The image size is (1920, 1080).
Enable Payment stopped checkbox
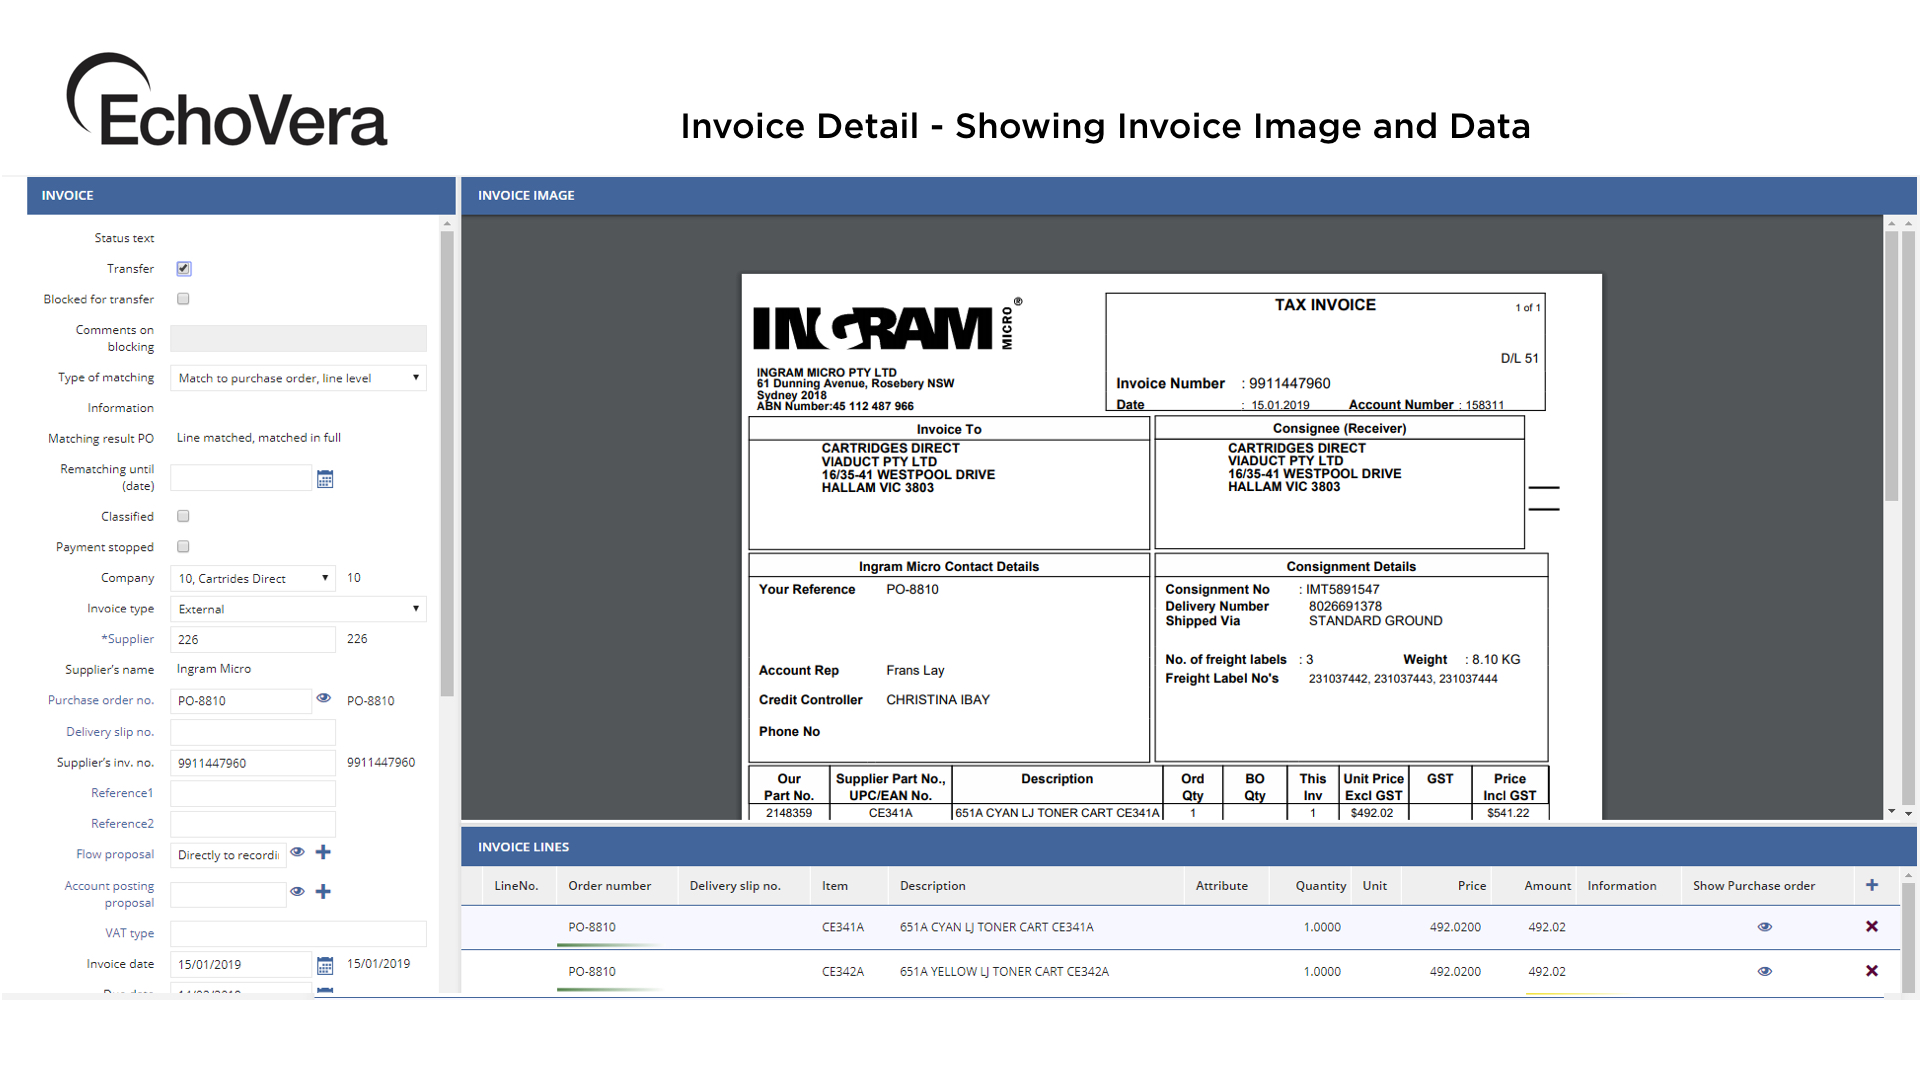[x=183, y=547]
